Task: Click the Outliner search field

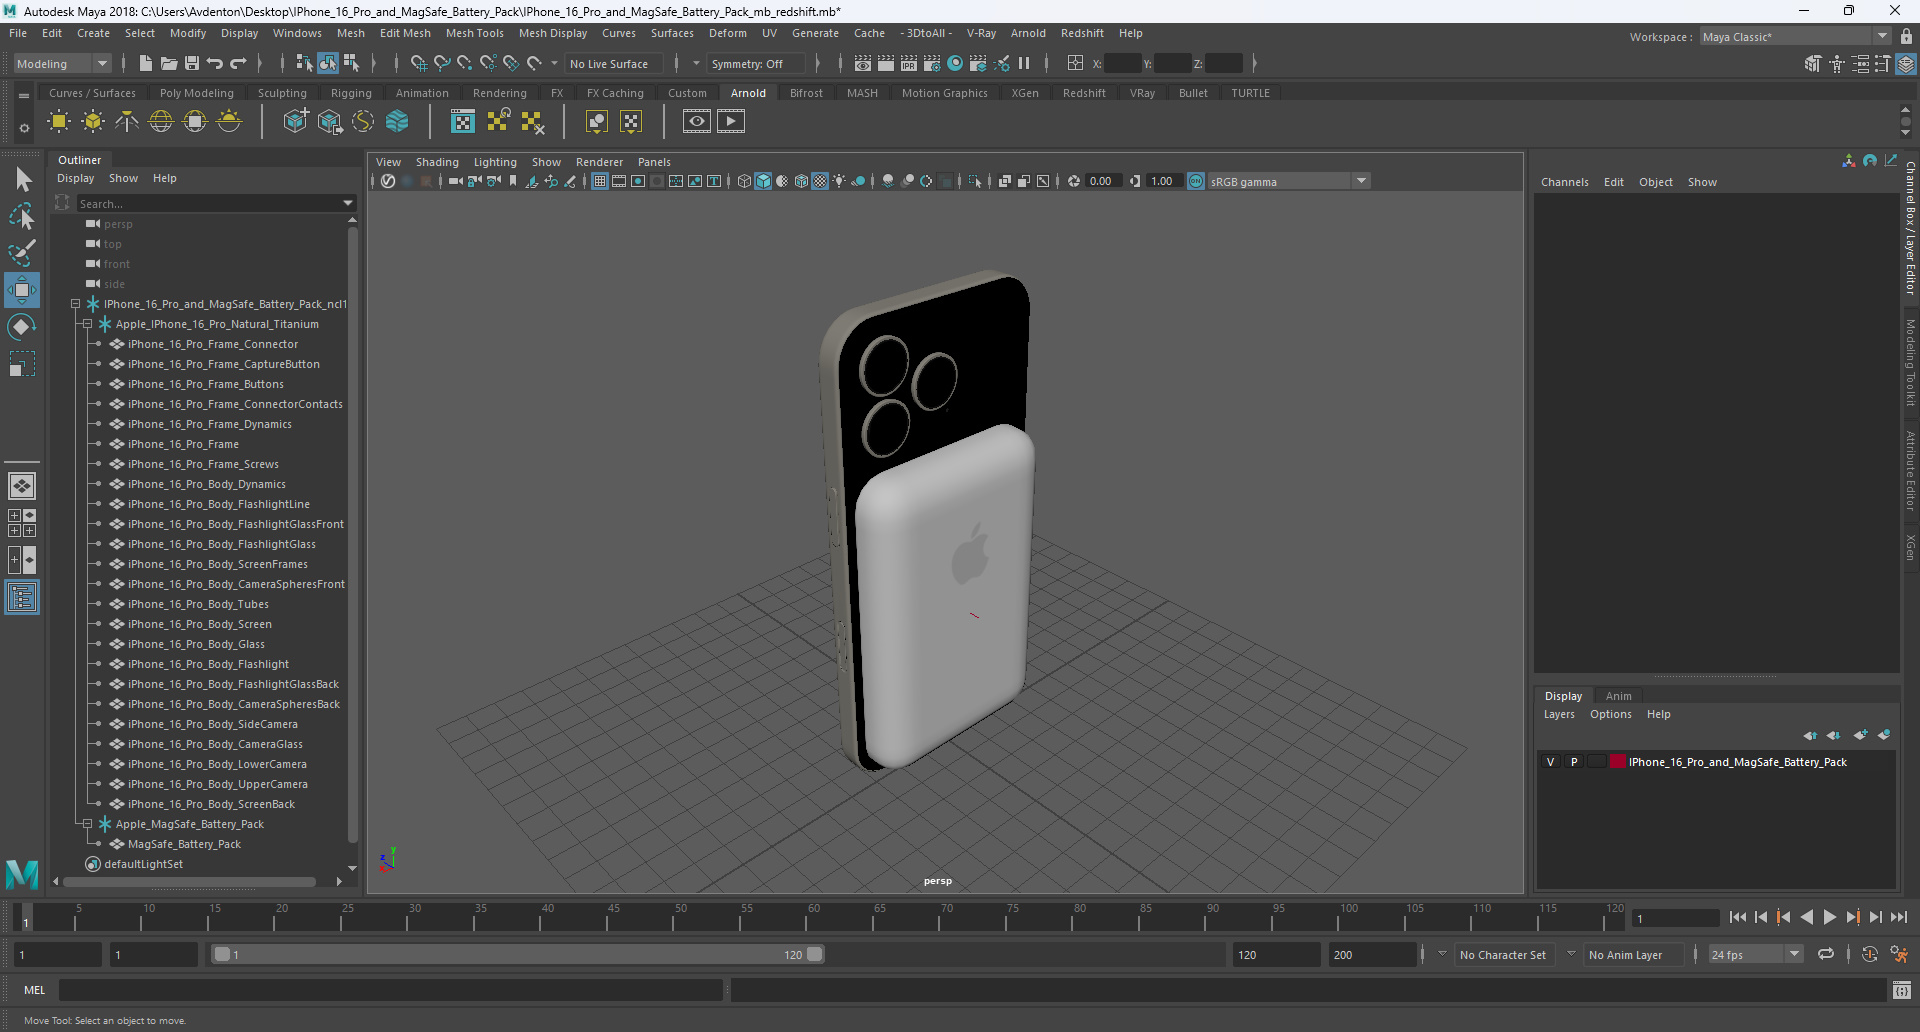Action: (209, 203)
